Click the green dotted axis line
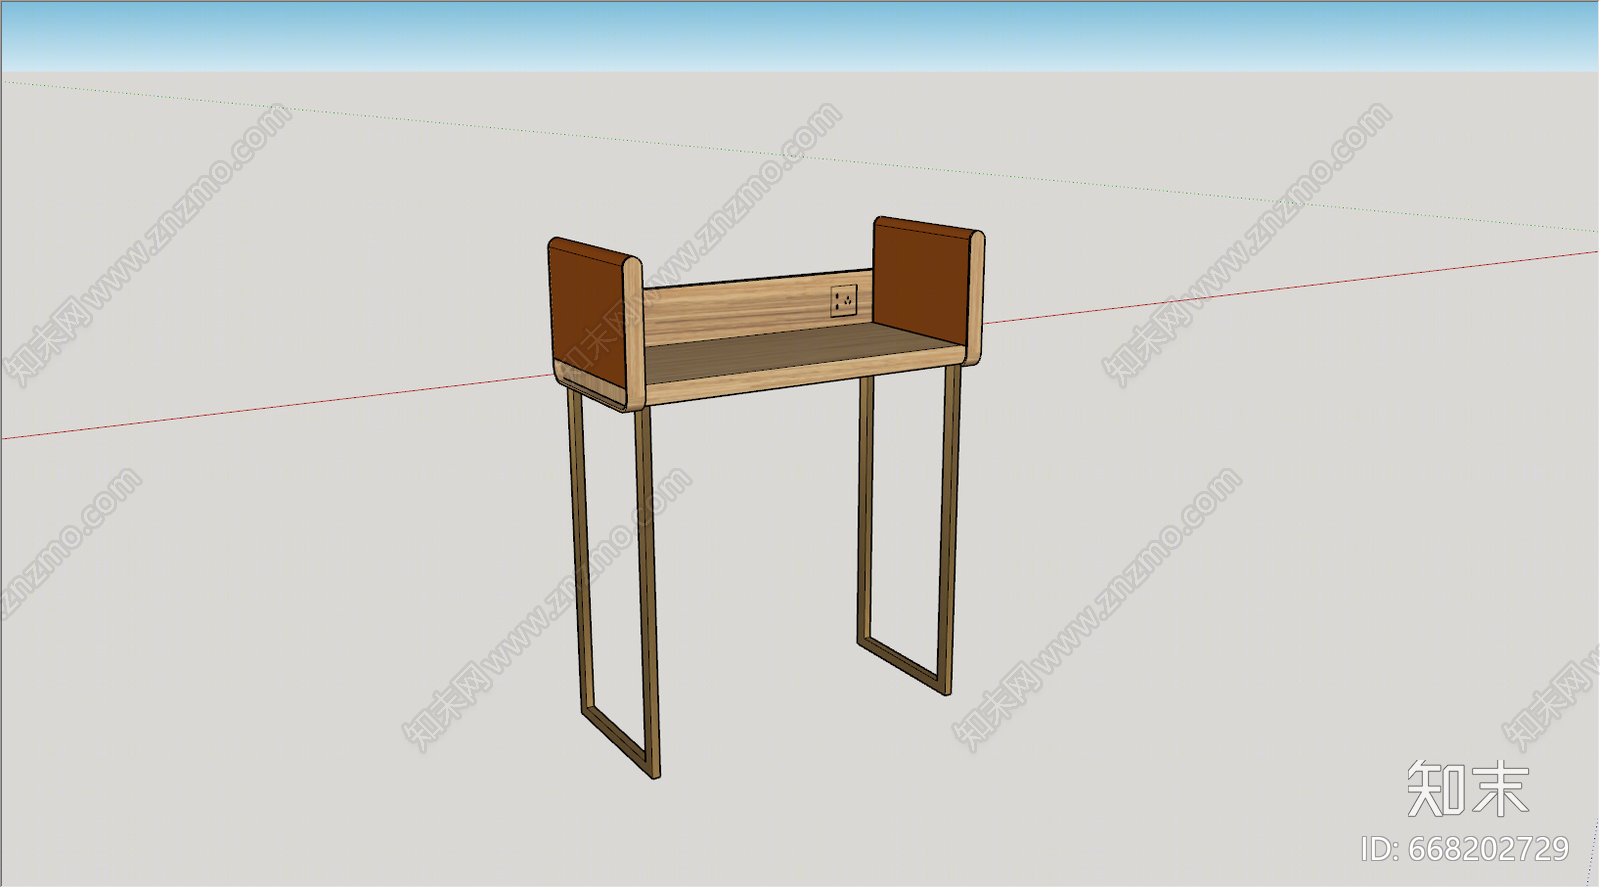1600x888 pixels. click(800, 155)
